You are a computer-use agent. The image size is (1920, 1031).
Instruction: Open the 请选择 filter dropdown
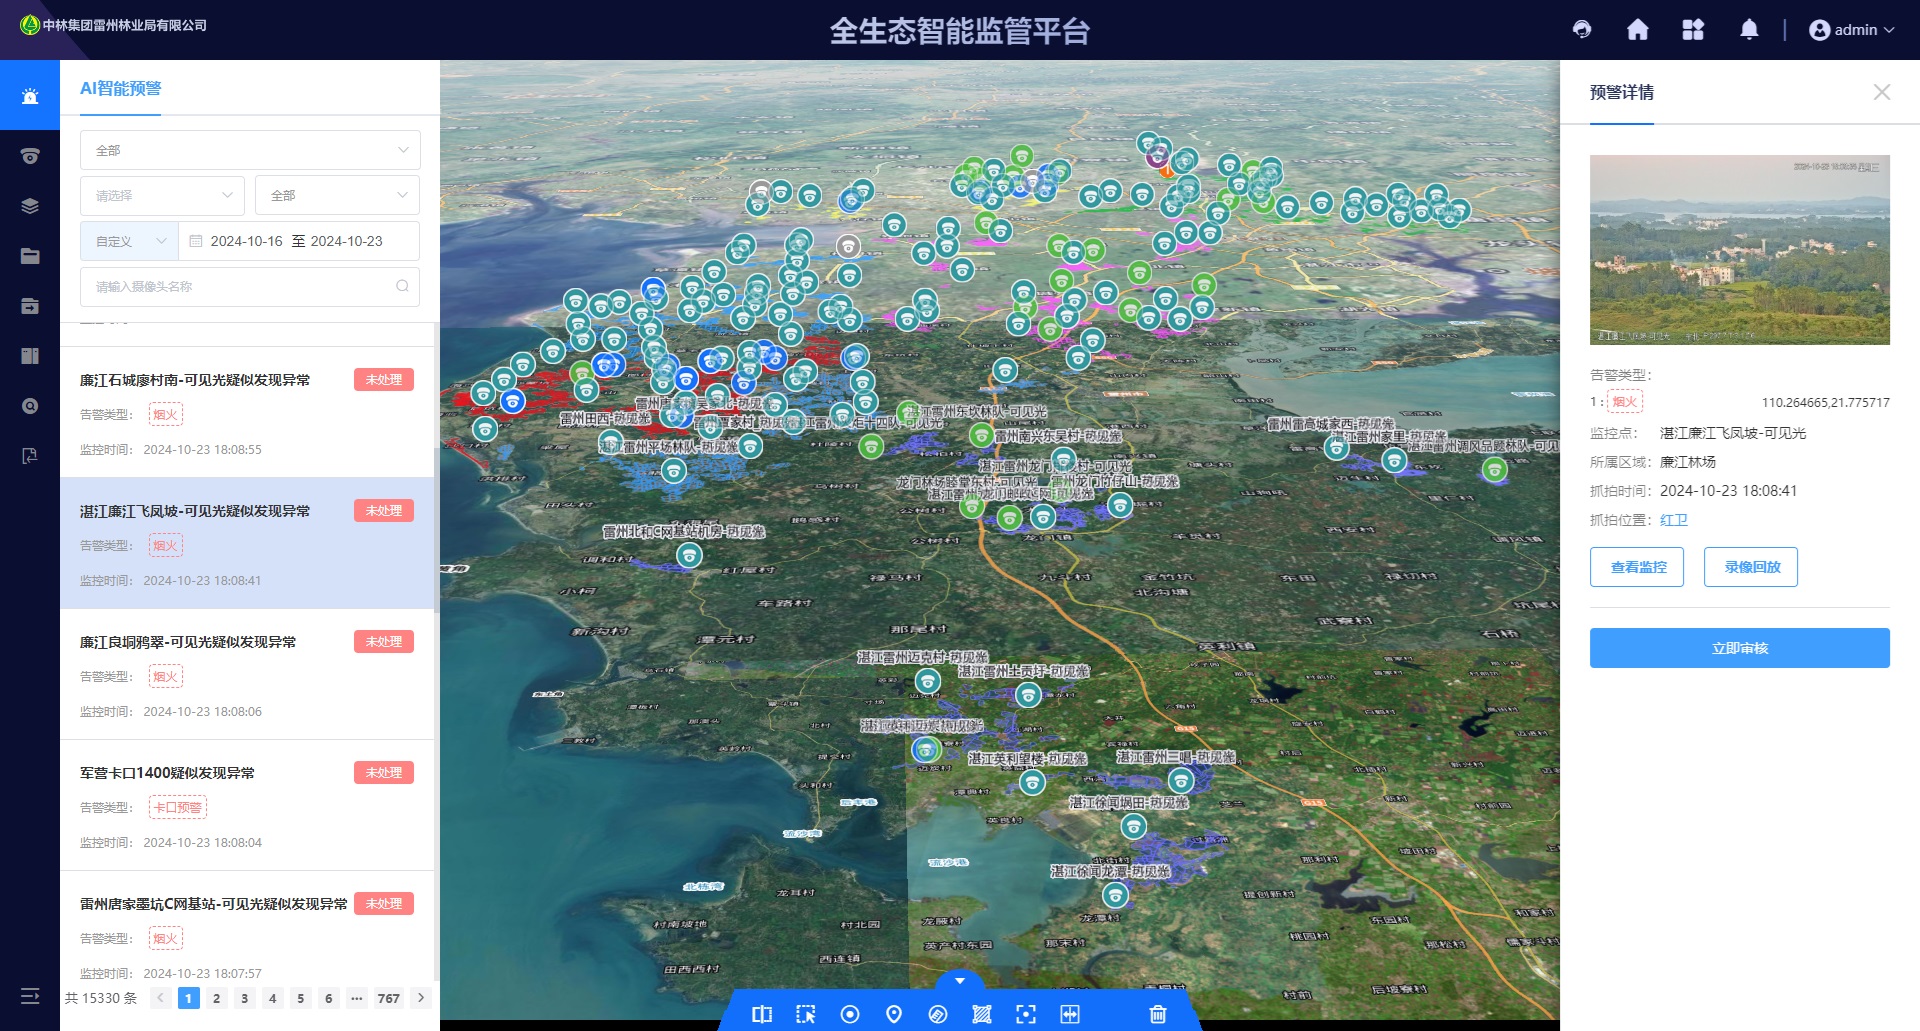[162, 196]
